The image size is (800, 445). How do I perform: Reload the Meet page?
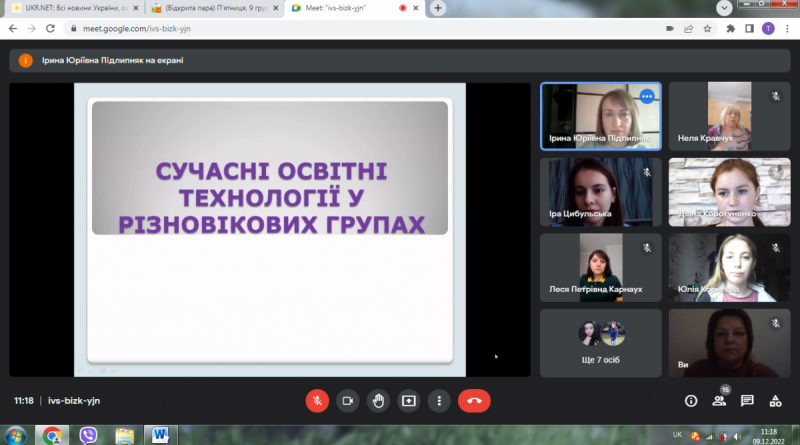tap(50, 29)
